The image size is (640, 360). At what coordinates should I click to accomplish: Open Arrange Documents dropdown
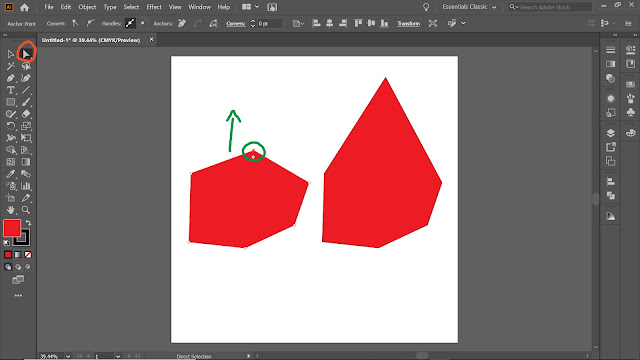(x=251, y=7)
